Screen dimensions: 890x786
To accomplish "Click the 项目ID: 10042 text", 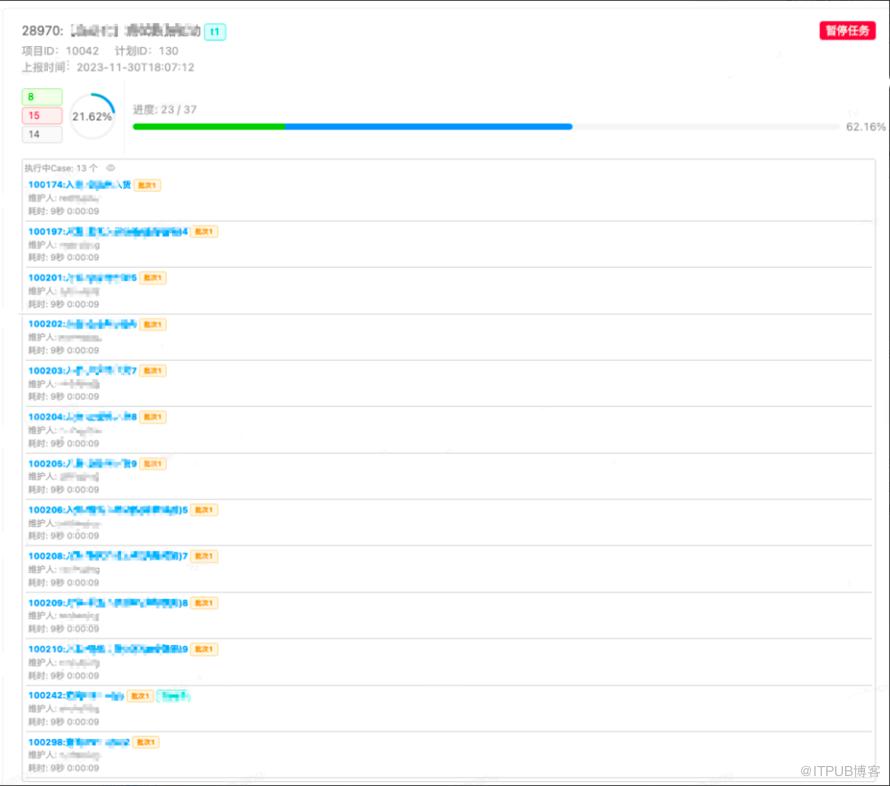I will (60, 51).
